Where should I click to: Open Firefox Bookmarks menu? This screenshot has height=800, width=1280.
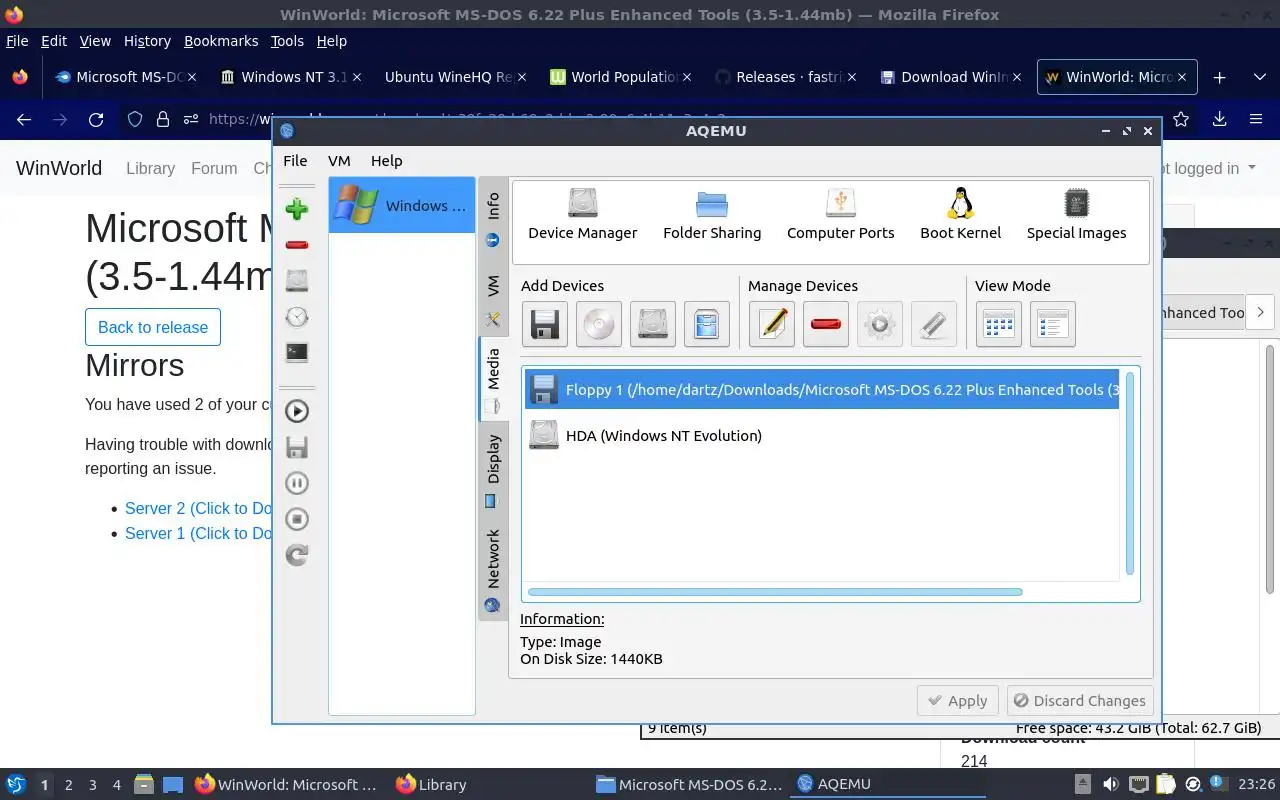221,41
